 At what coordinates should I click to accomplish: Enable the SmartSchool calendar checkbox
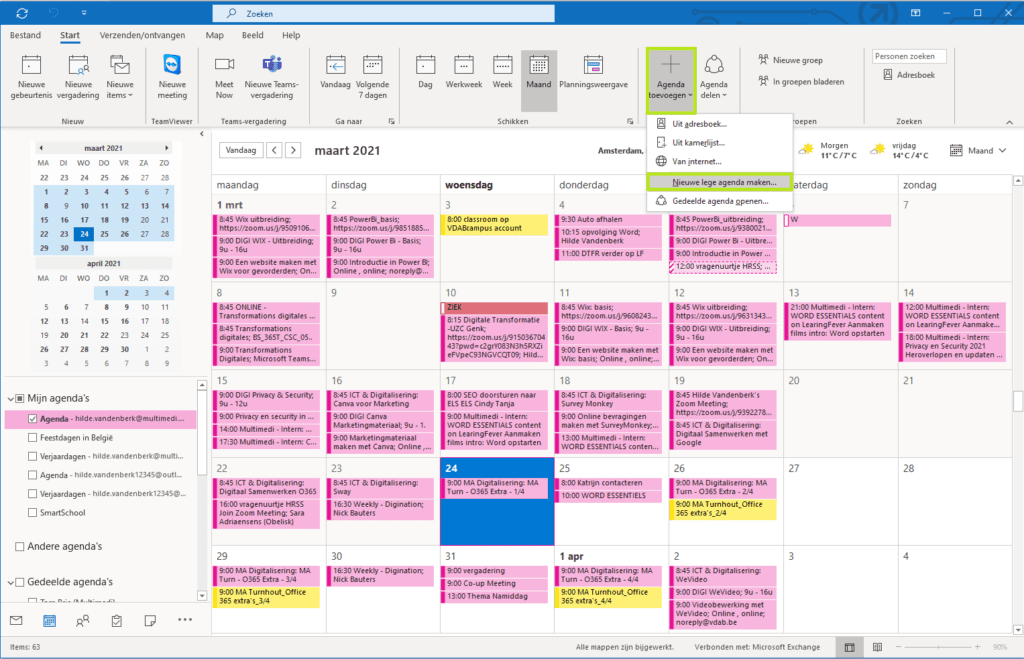[x=33, y=513]
